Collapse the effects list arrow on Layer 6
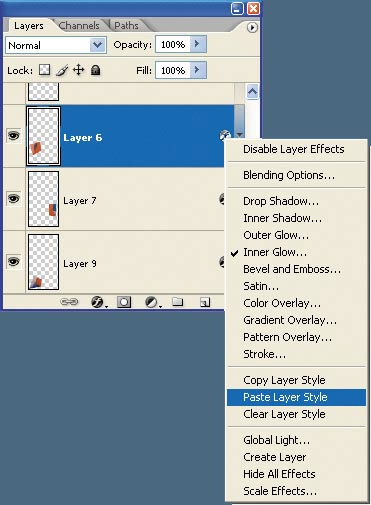The width and height of the screenshot is (371, 505). pos(239,135)
